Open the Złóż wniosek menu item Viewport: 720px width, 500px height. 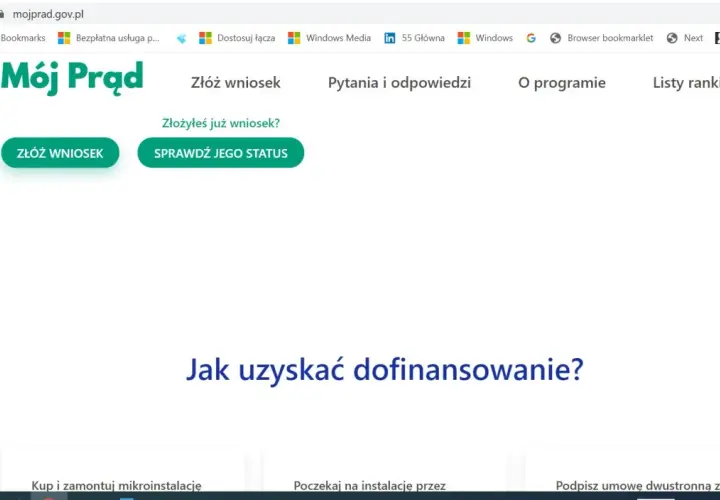pyautogui.click(x=236, y=83)
